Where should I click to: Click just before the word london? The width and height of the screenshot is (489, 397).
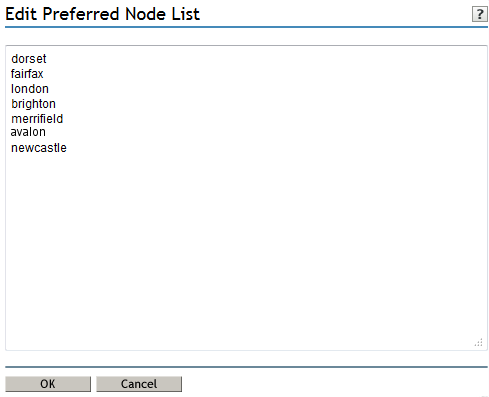point(11,89)
